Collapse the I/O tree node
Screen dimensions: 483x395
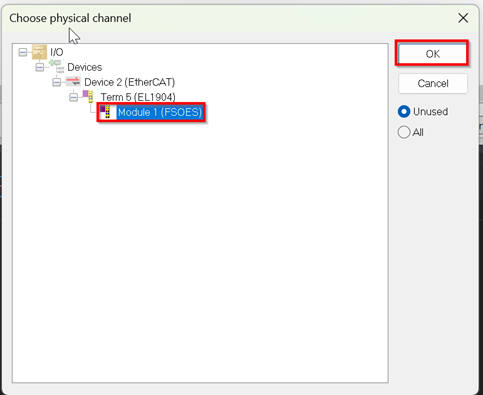(23, 52)
